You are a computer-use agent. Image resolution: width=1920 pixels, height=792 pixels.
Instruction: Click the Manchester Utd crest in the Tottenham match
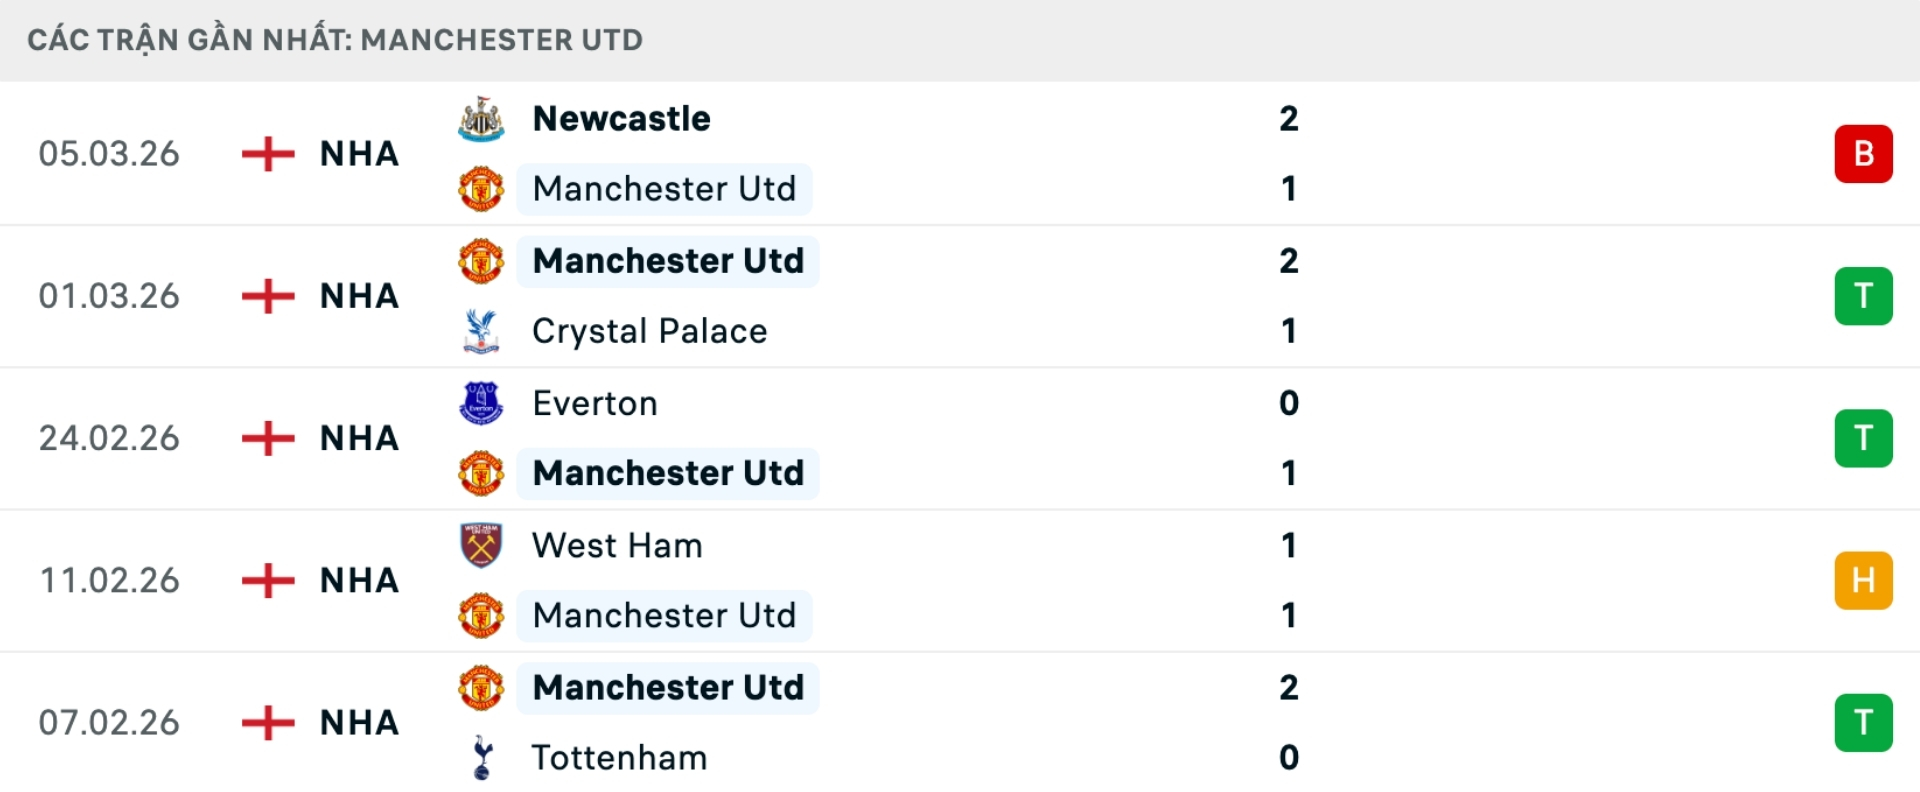click(481, 688)
